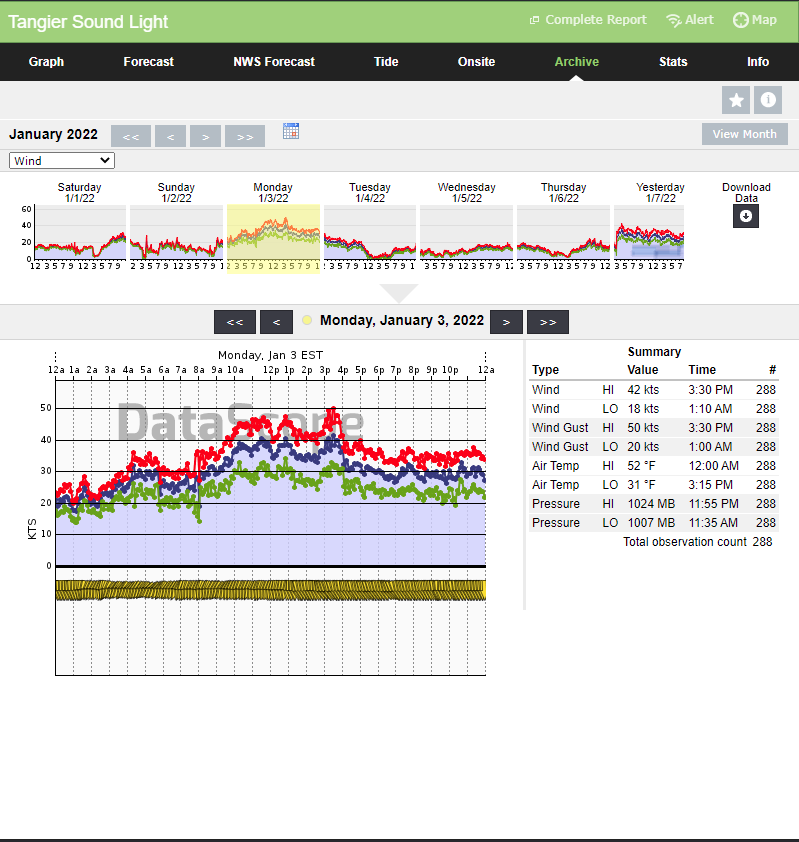
Task: Jump back a month with top << button
Action: [131, 136]
